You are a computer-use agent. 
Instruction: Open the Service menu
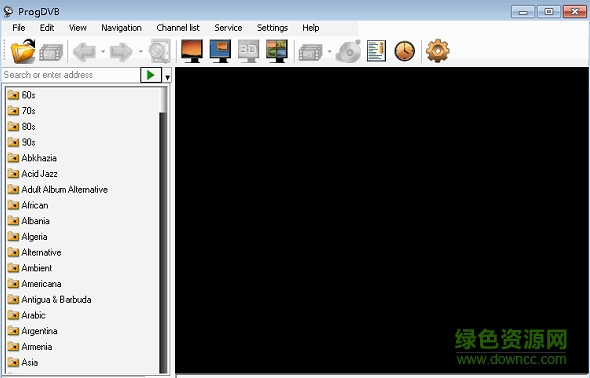click(x=228, y=28)
